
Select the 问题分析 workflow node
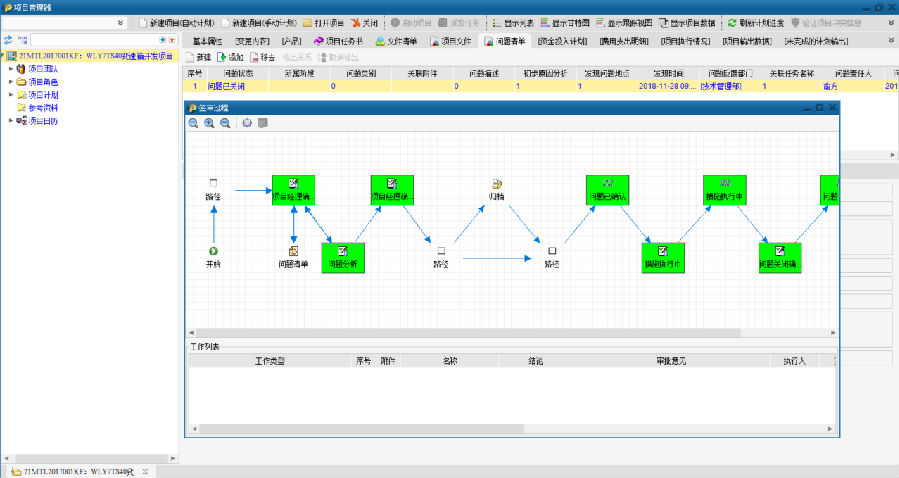[342, 257]
